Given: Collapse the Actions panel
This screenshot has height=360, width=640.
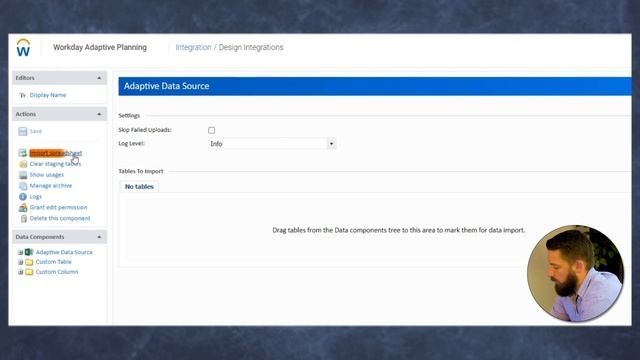Looking at the screenshot, I should pos(99,114).
